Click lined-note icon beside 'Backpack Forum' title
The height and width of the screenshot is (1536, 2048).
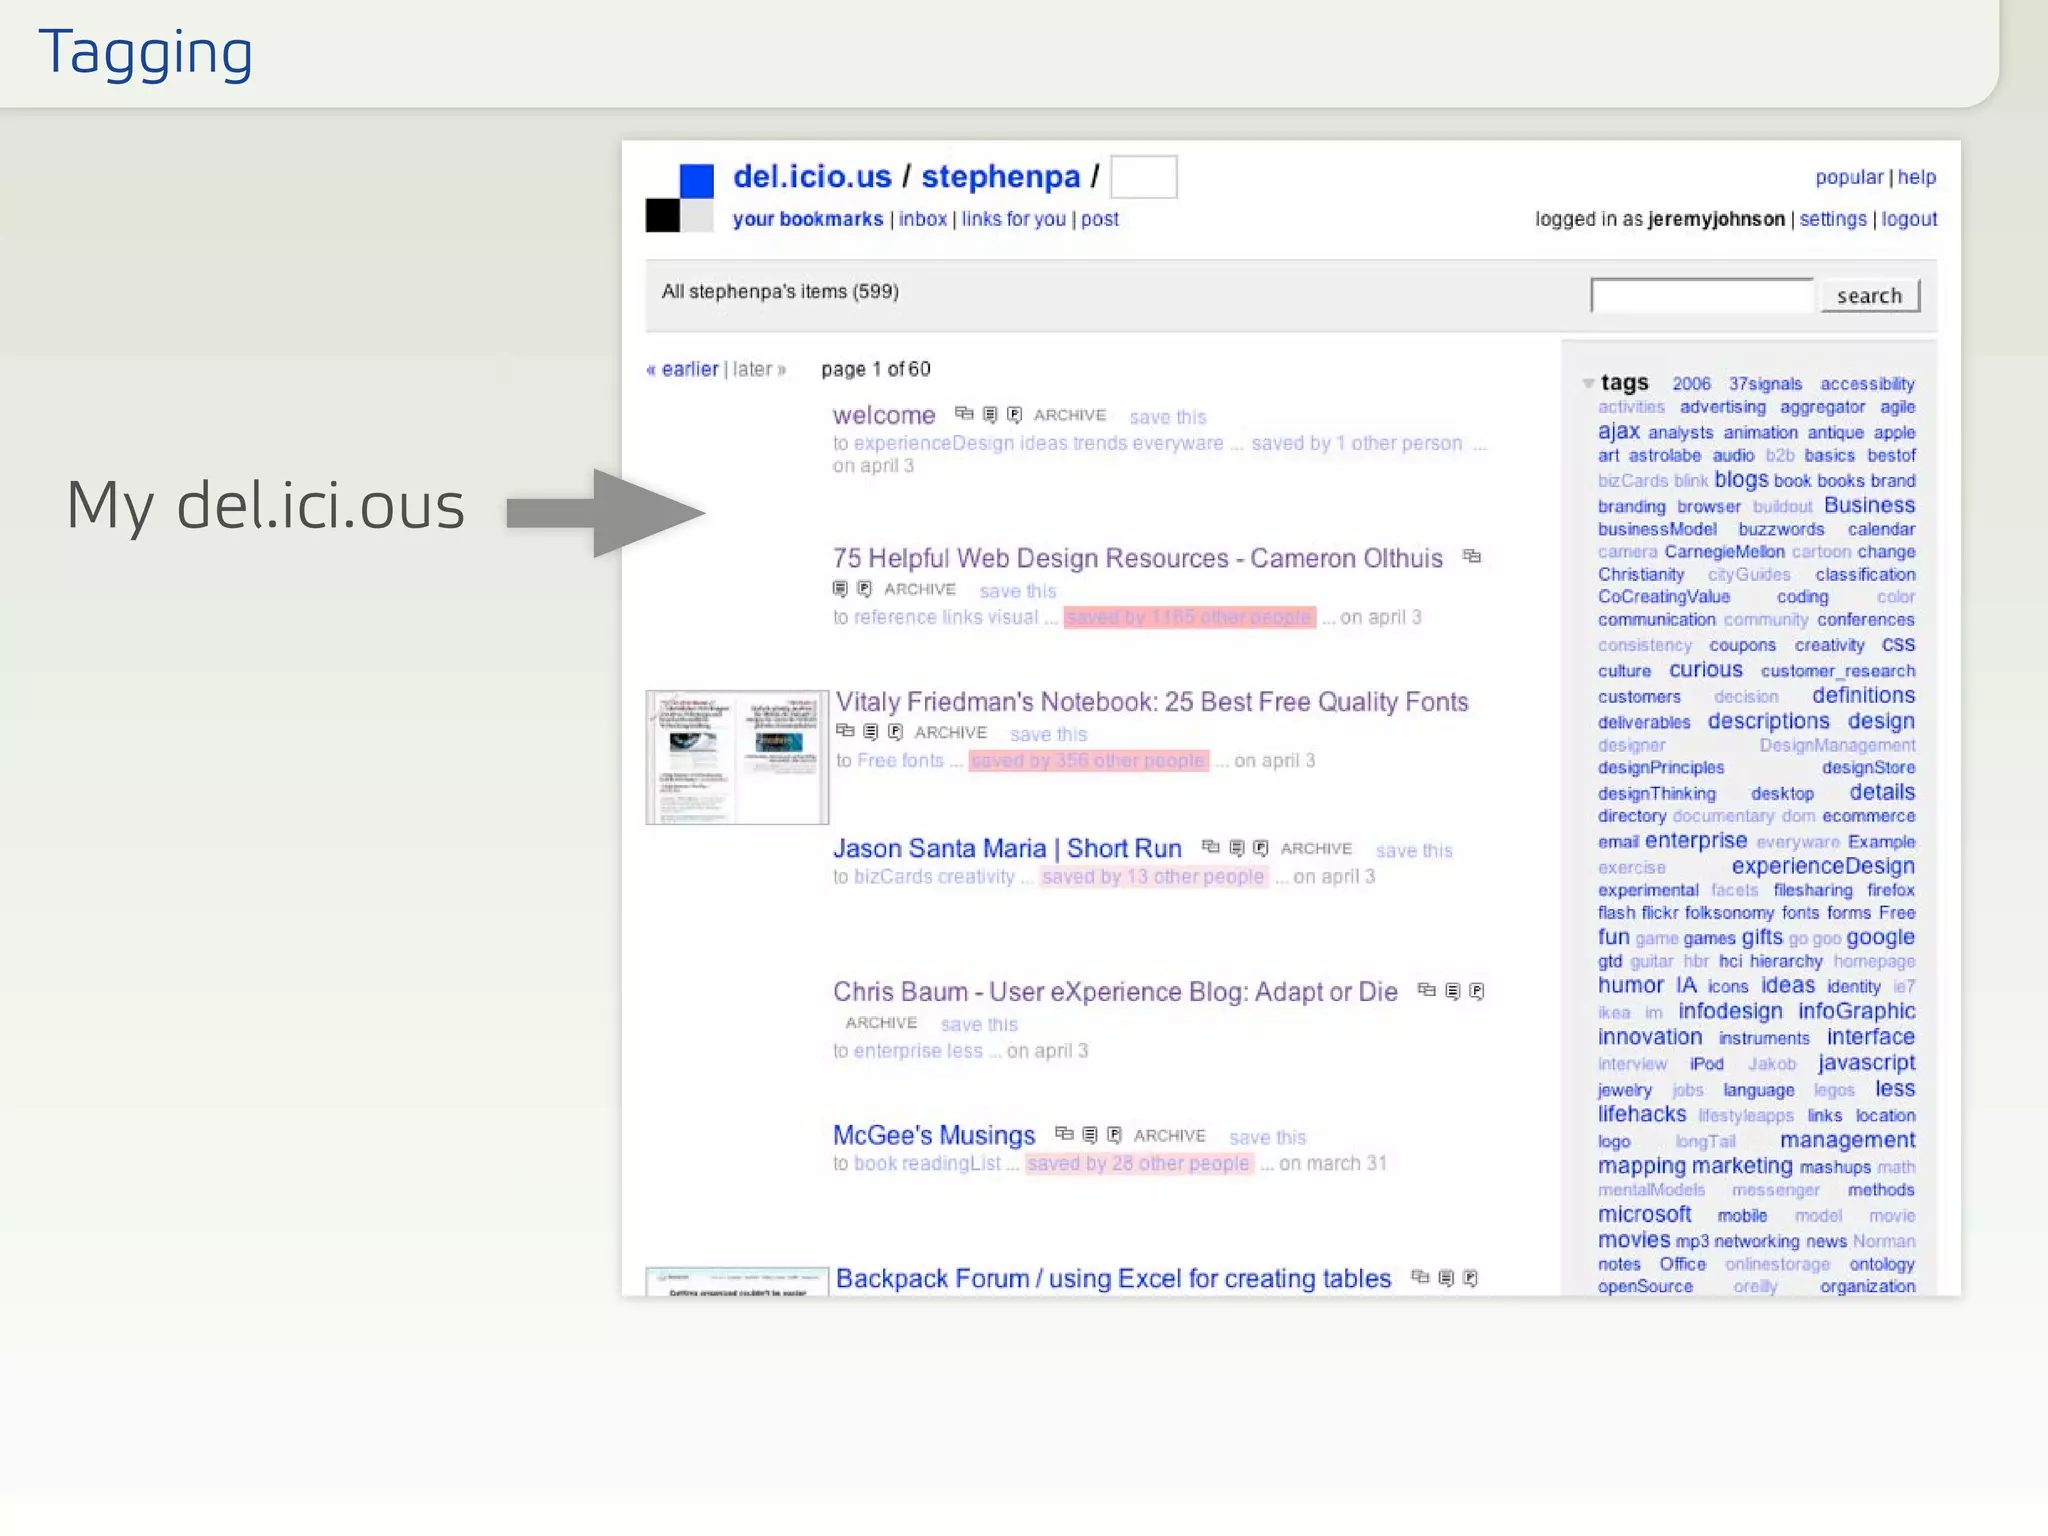pos(1446,1278)
